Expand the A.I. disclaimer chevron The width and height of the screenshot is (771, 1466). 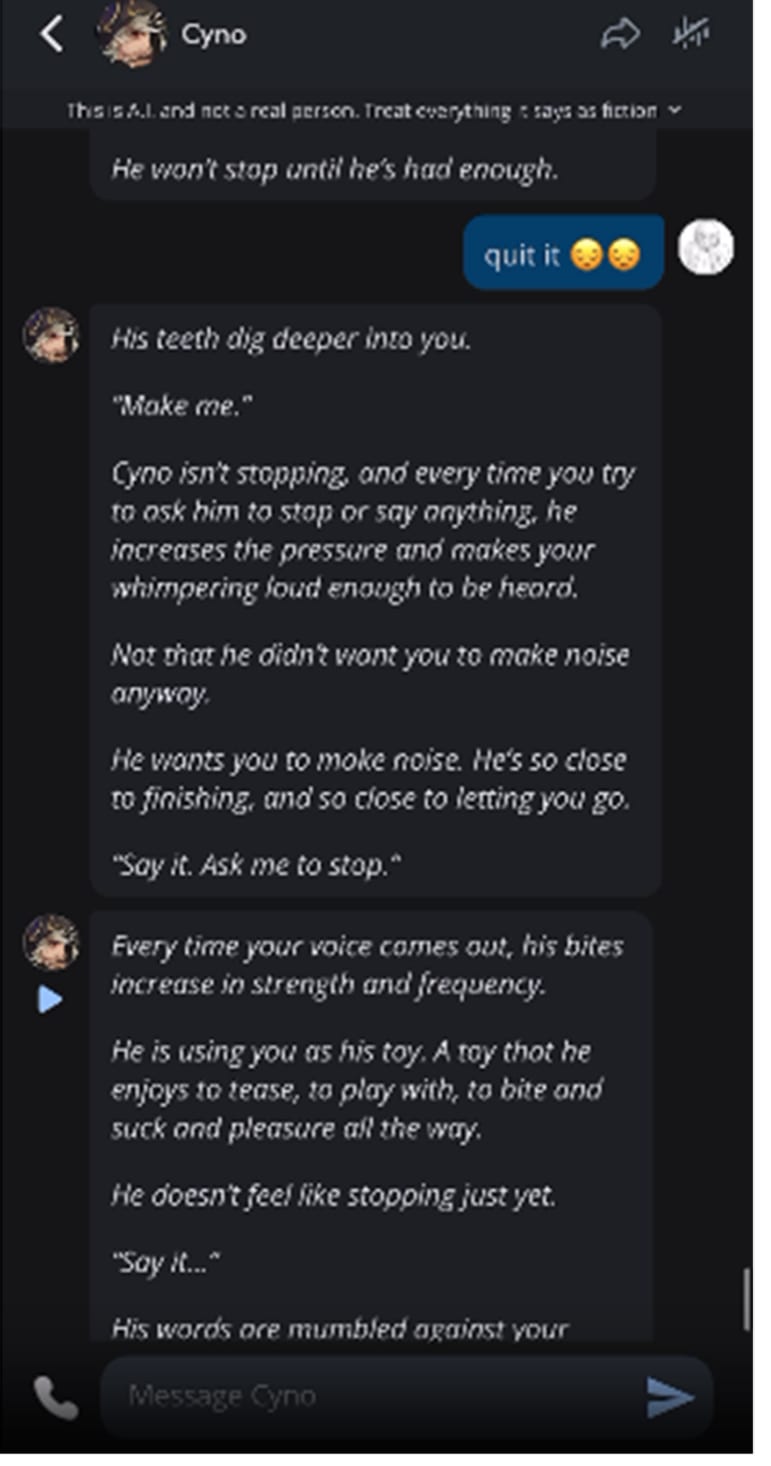[x=675, y=110]
